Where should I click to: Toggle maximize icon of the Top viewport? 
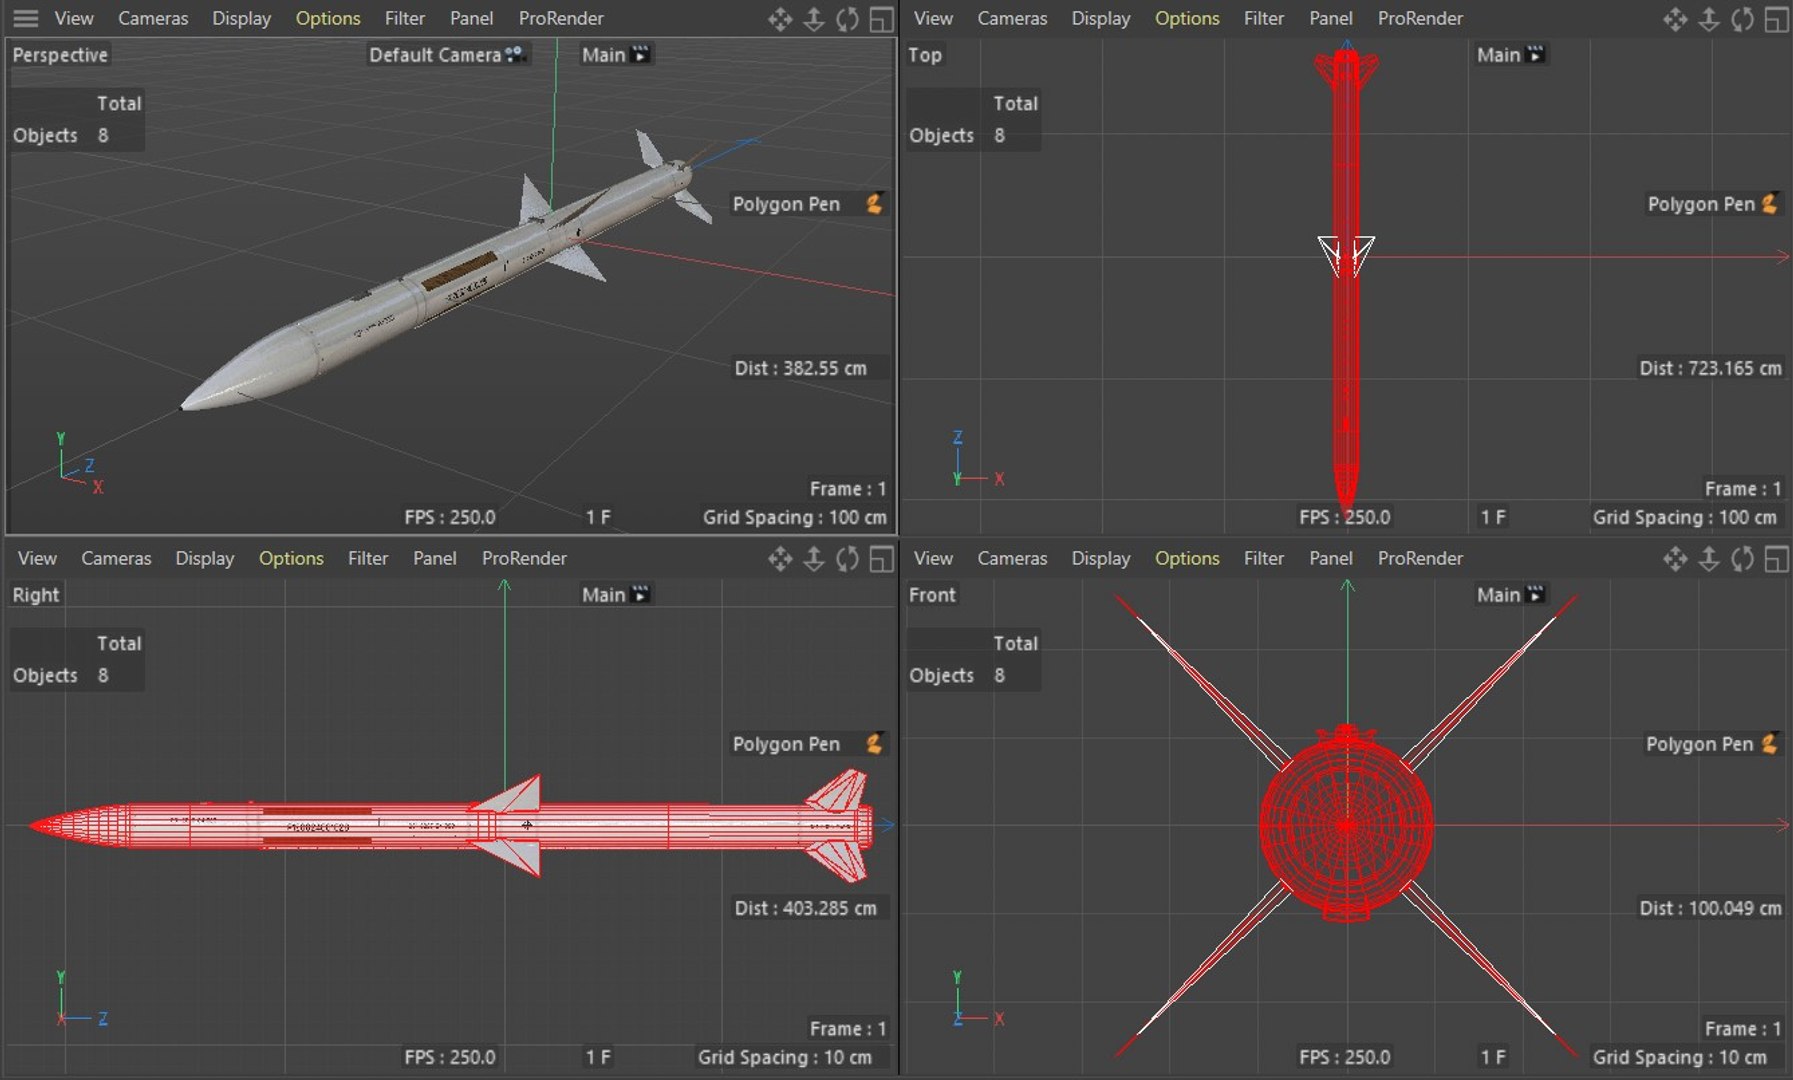coord(1776,19)
